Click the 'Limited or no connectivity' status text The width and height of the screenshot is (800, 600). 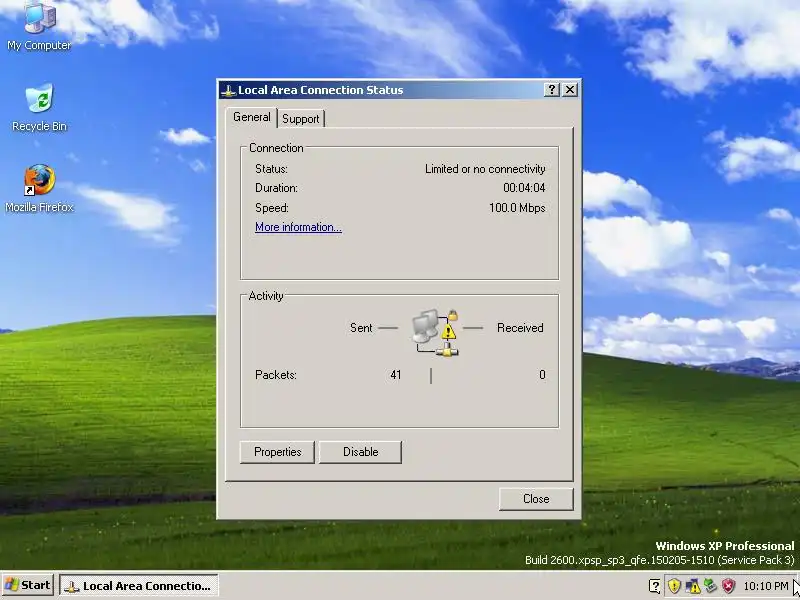(x=485, y=169)
